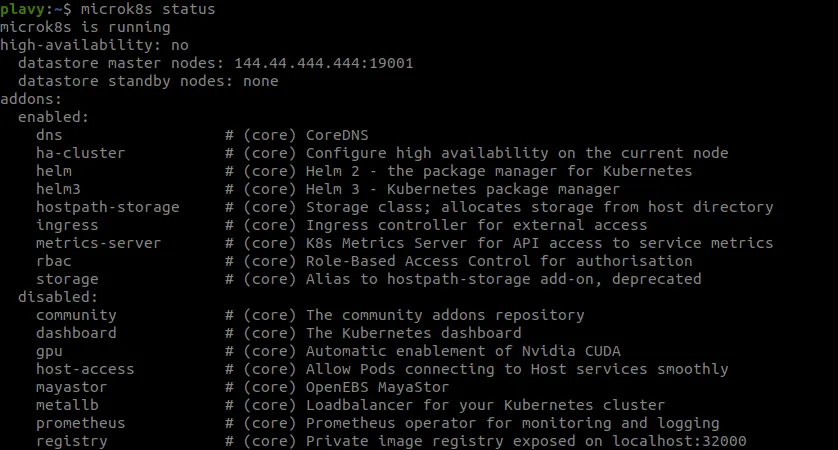
Task: Click the 'dashboard' addon name
Action: click(76, 333)
